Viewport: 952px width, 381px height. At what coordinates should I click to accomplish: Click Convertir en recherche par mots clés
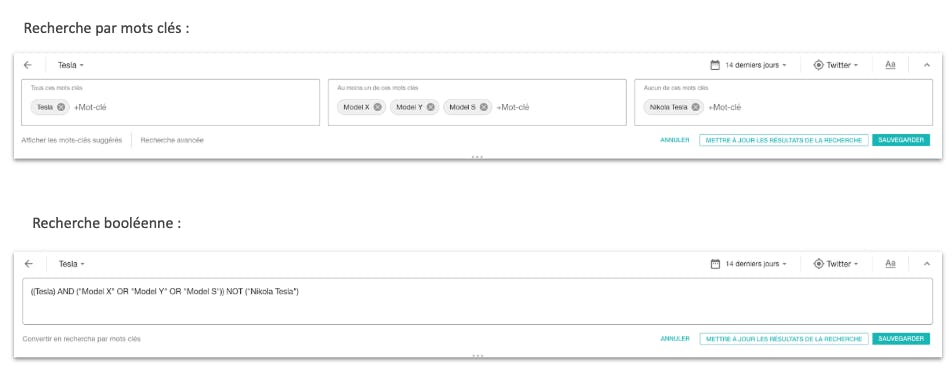[81, 339]
